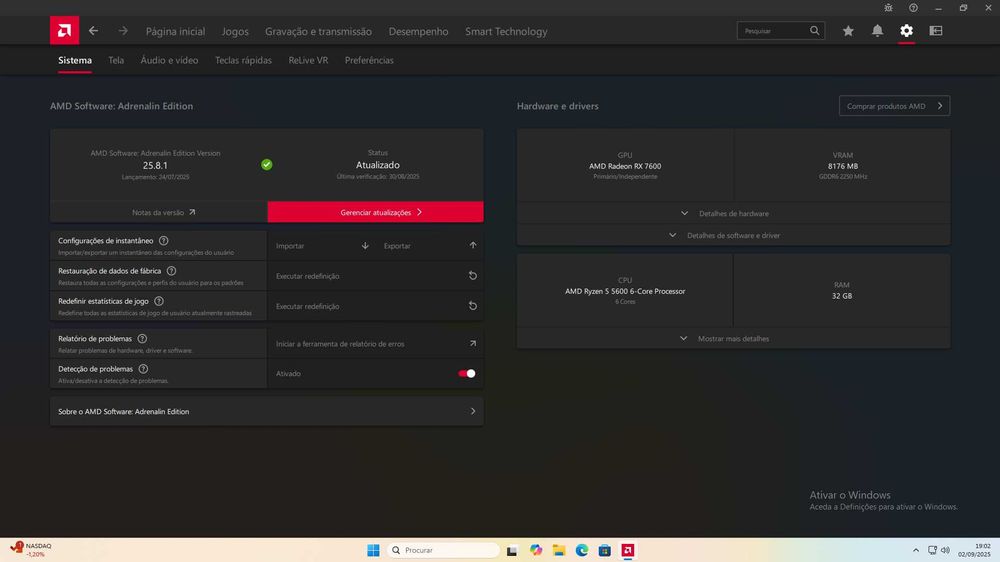This screenshot has height=562, width=1000.
Task: Open the error report tool arrow icon
Action: pyautogui.click(x=473, y=343)
